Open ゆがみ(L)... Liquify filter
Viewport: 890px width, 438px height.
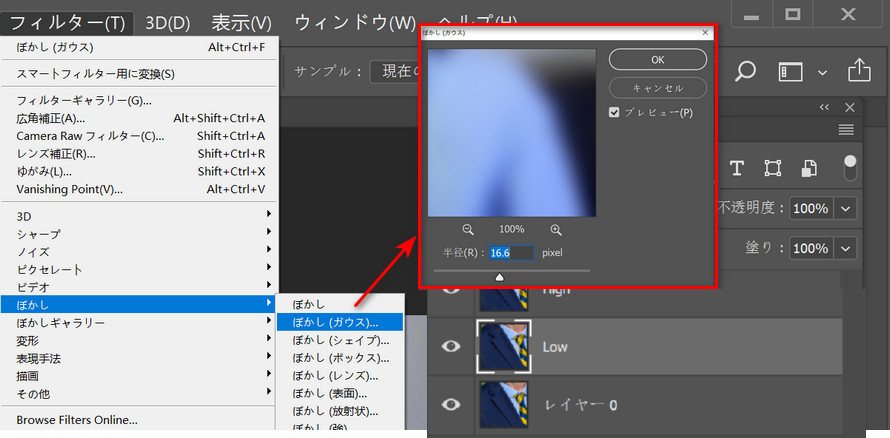tap(140, 171)
